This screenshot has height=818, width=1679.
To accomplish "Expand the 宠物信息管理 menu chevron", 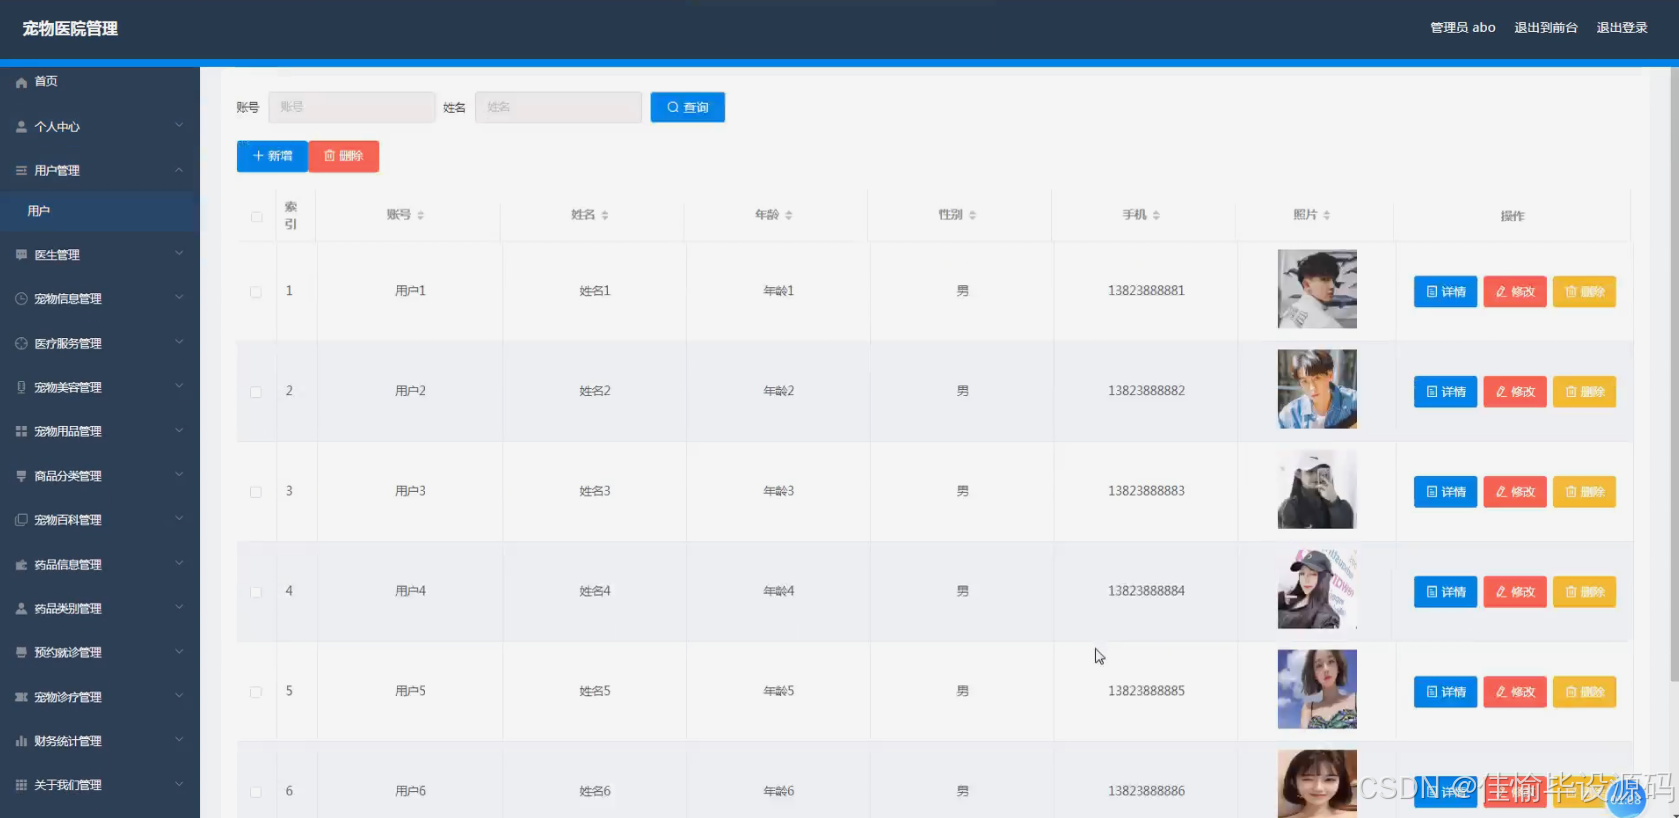I will pos(179,298).
